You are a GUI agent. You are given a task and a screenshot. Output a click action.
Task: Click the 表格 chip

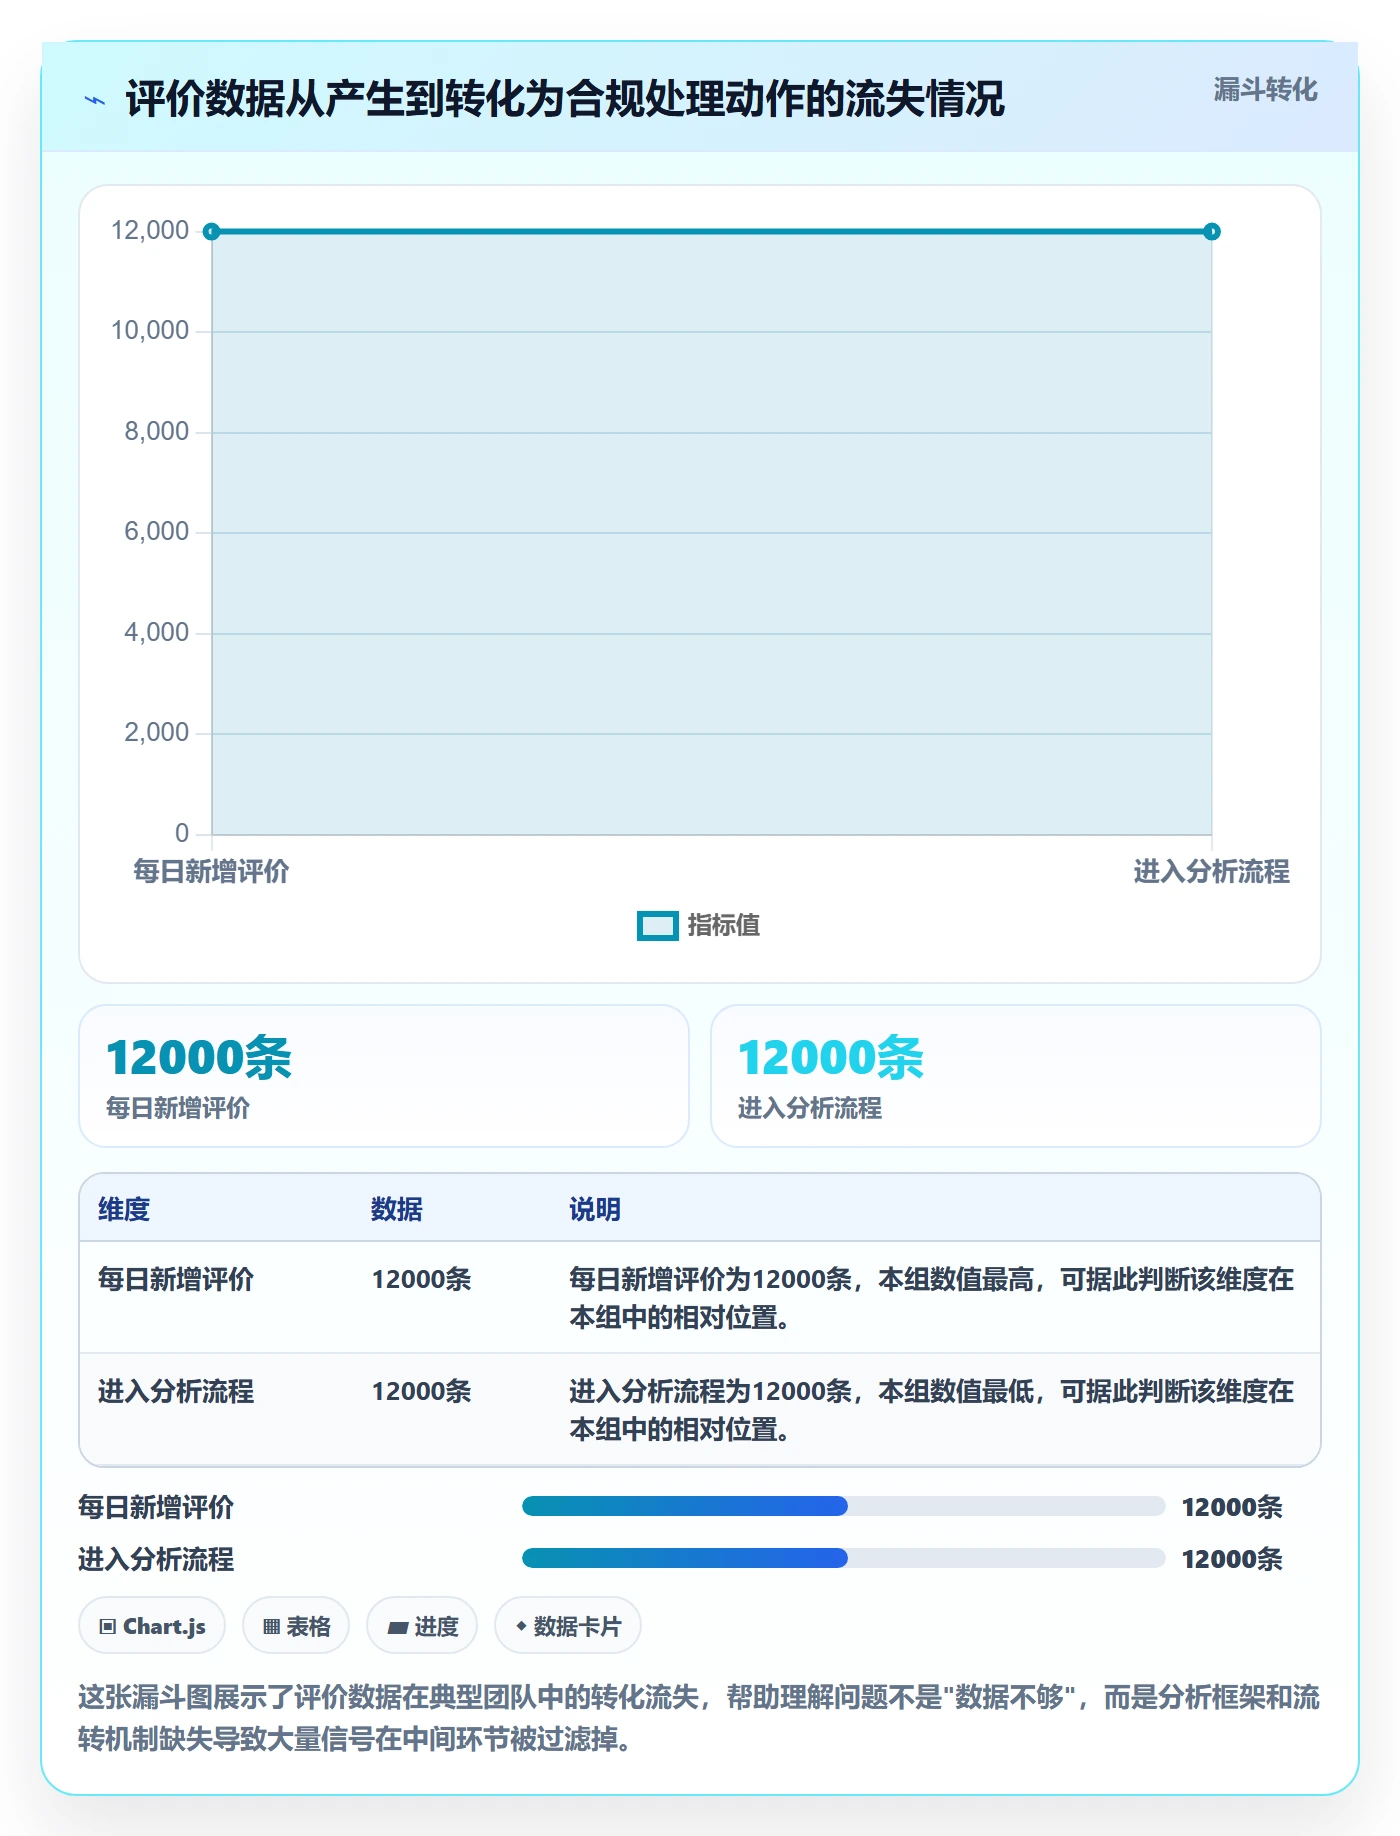click(296, 1627)
